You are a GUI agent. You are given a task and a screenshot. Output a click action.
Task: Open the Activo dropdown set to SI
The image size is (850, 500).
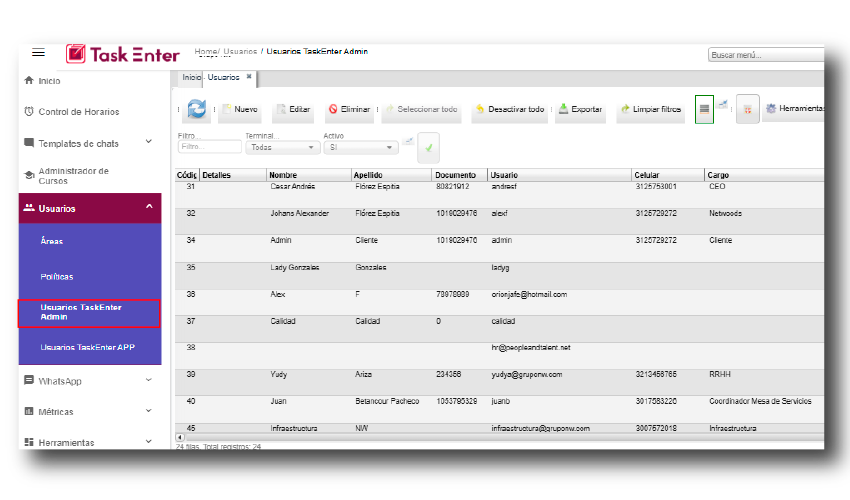[x=361, y=147]
